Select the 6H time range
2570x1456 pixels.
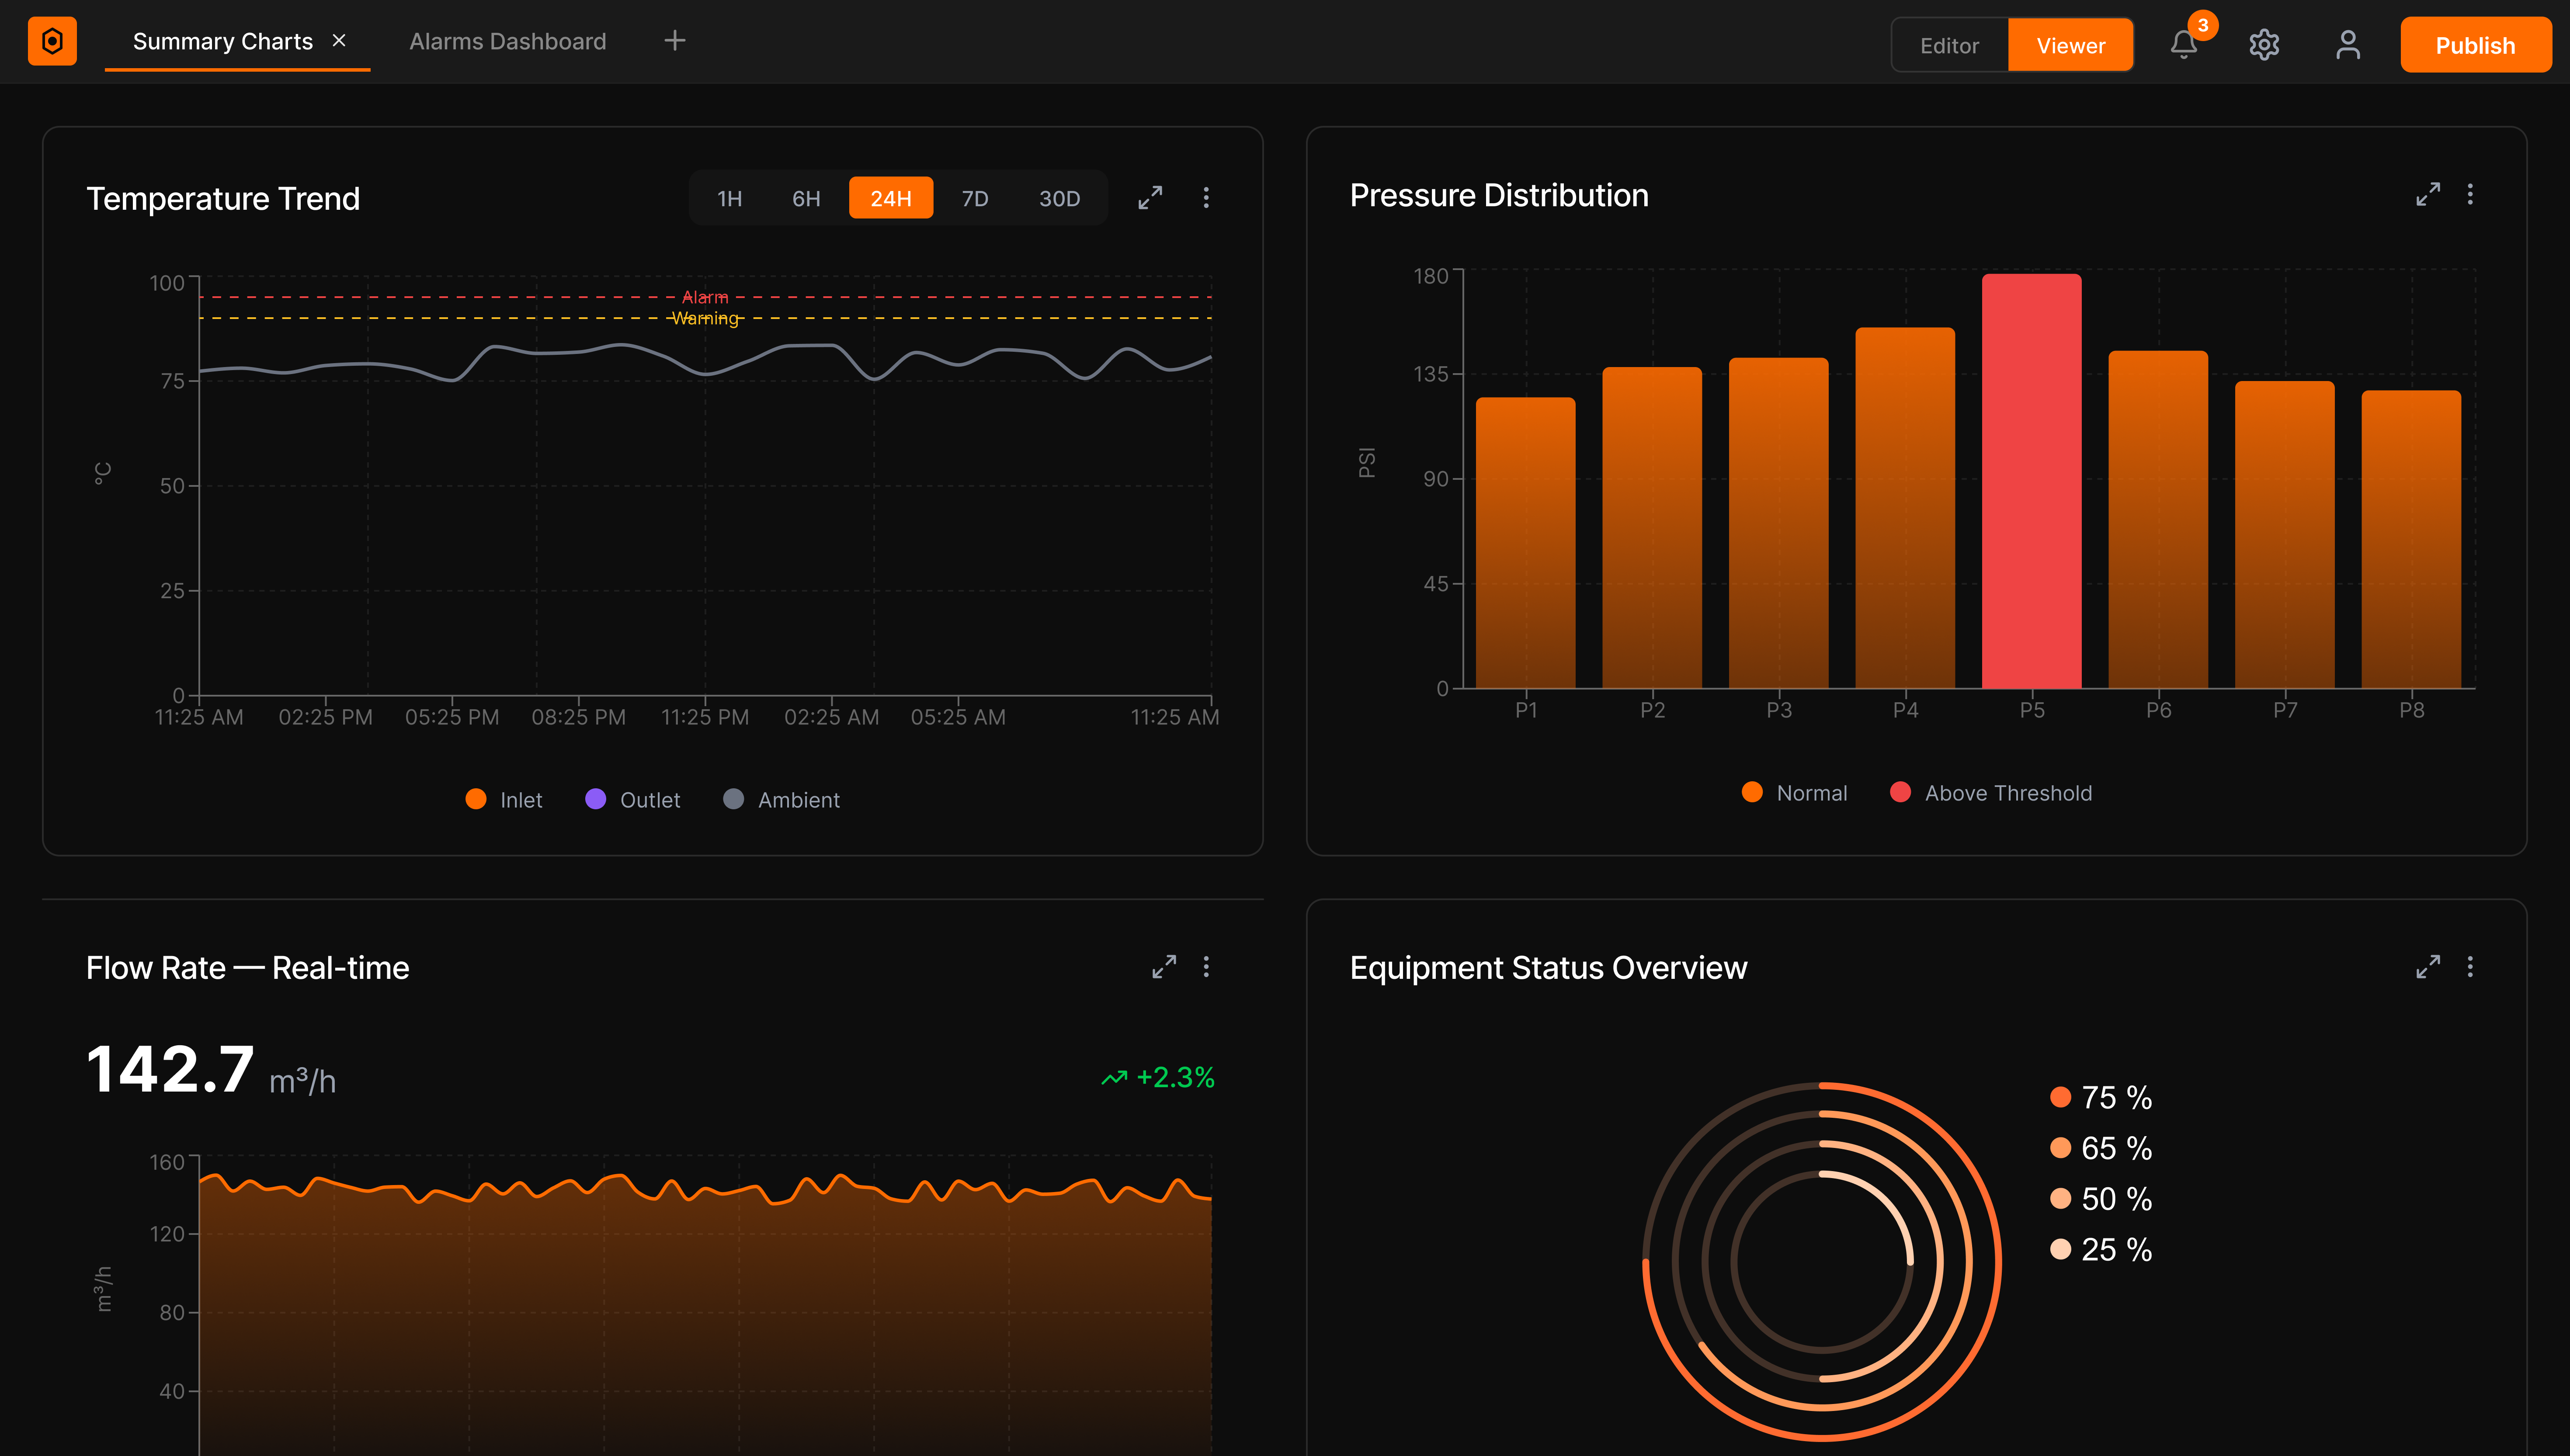click(806, 198)
